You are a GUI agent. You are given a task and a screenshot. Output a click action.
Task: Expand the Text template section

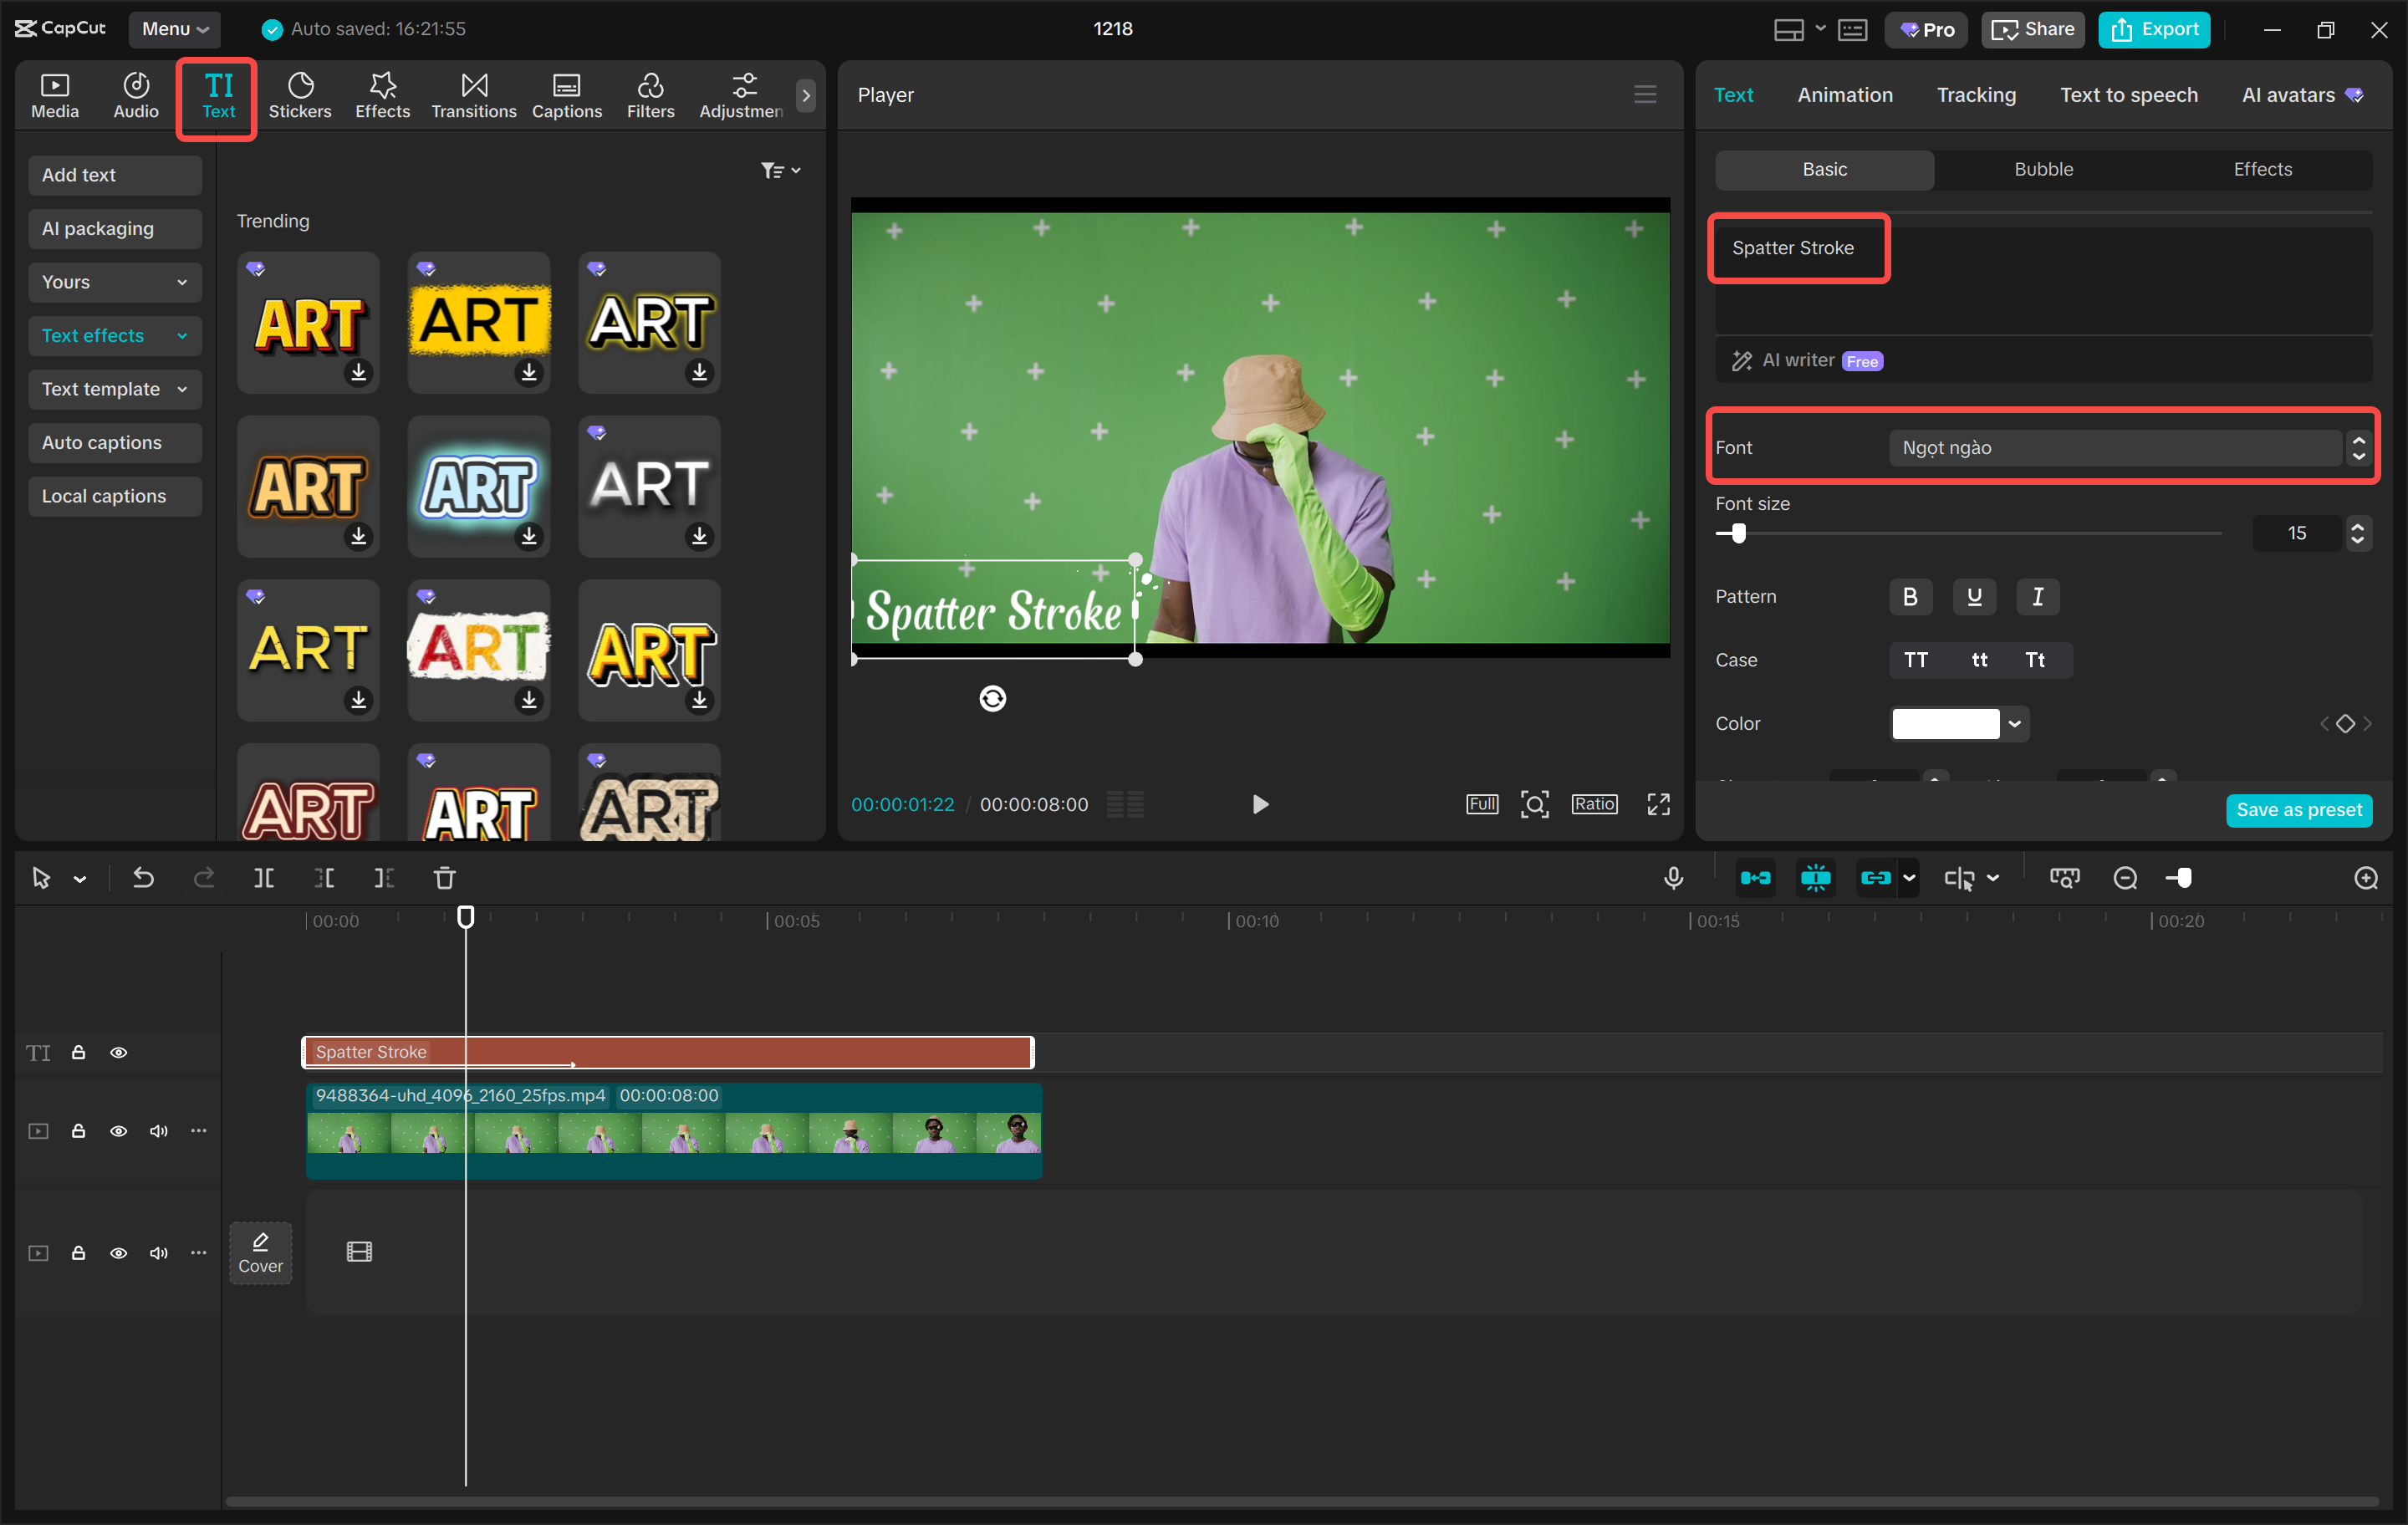[114, 389]
